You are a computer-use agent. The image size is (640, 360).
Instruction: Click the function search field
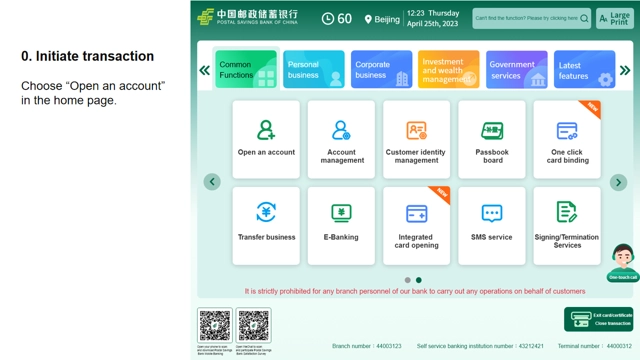pos(531,18)
